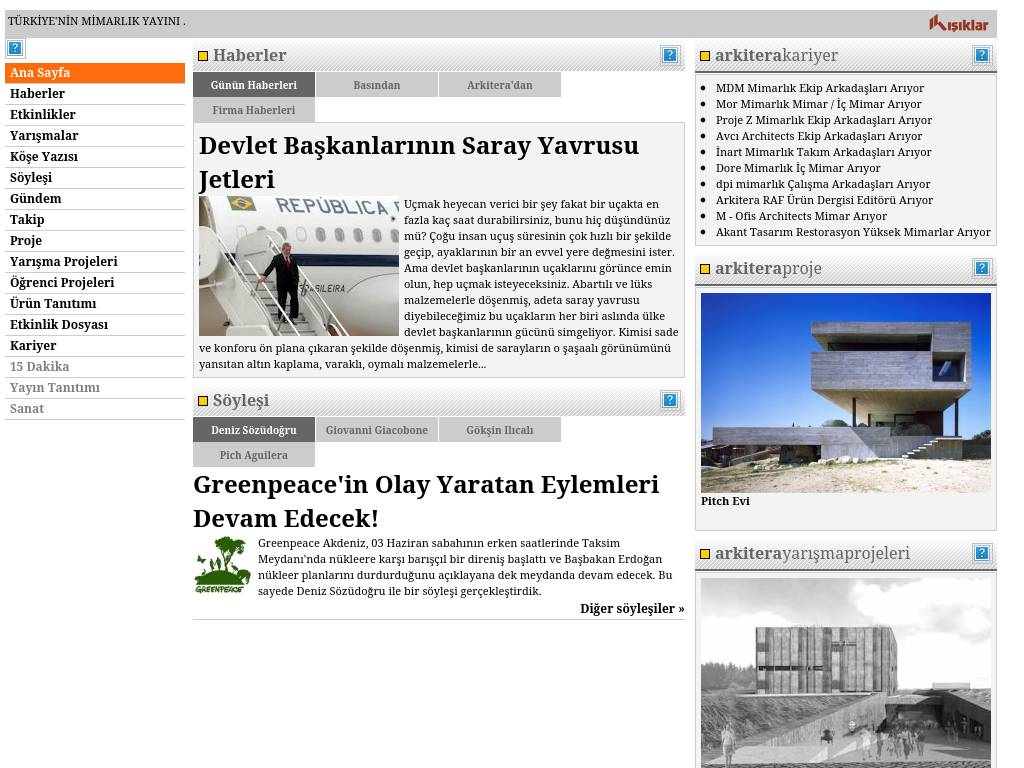Screen dimensions: 1024x768
Task: Click help icon above the sidebar menu
Action: (15, 48)
